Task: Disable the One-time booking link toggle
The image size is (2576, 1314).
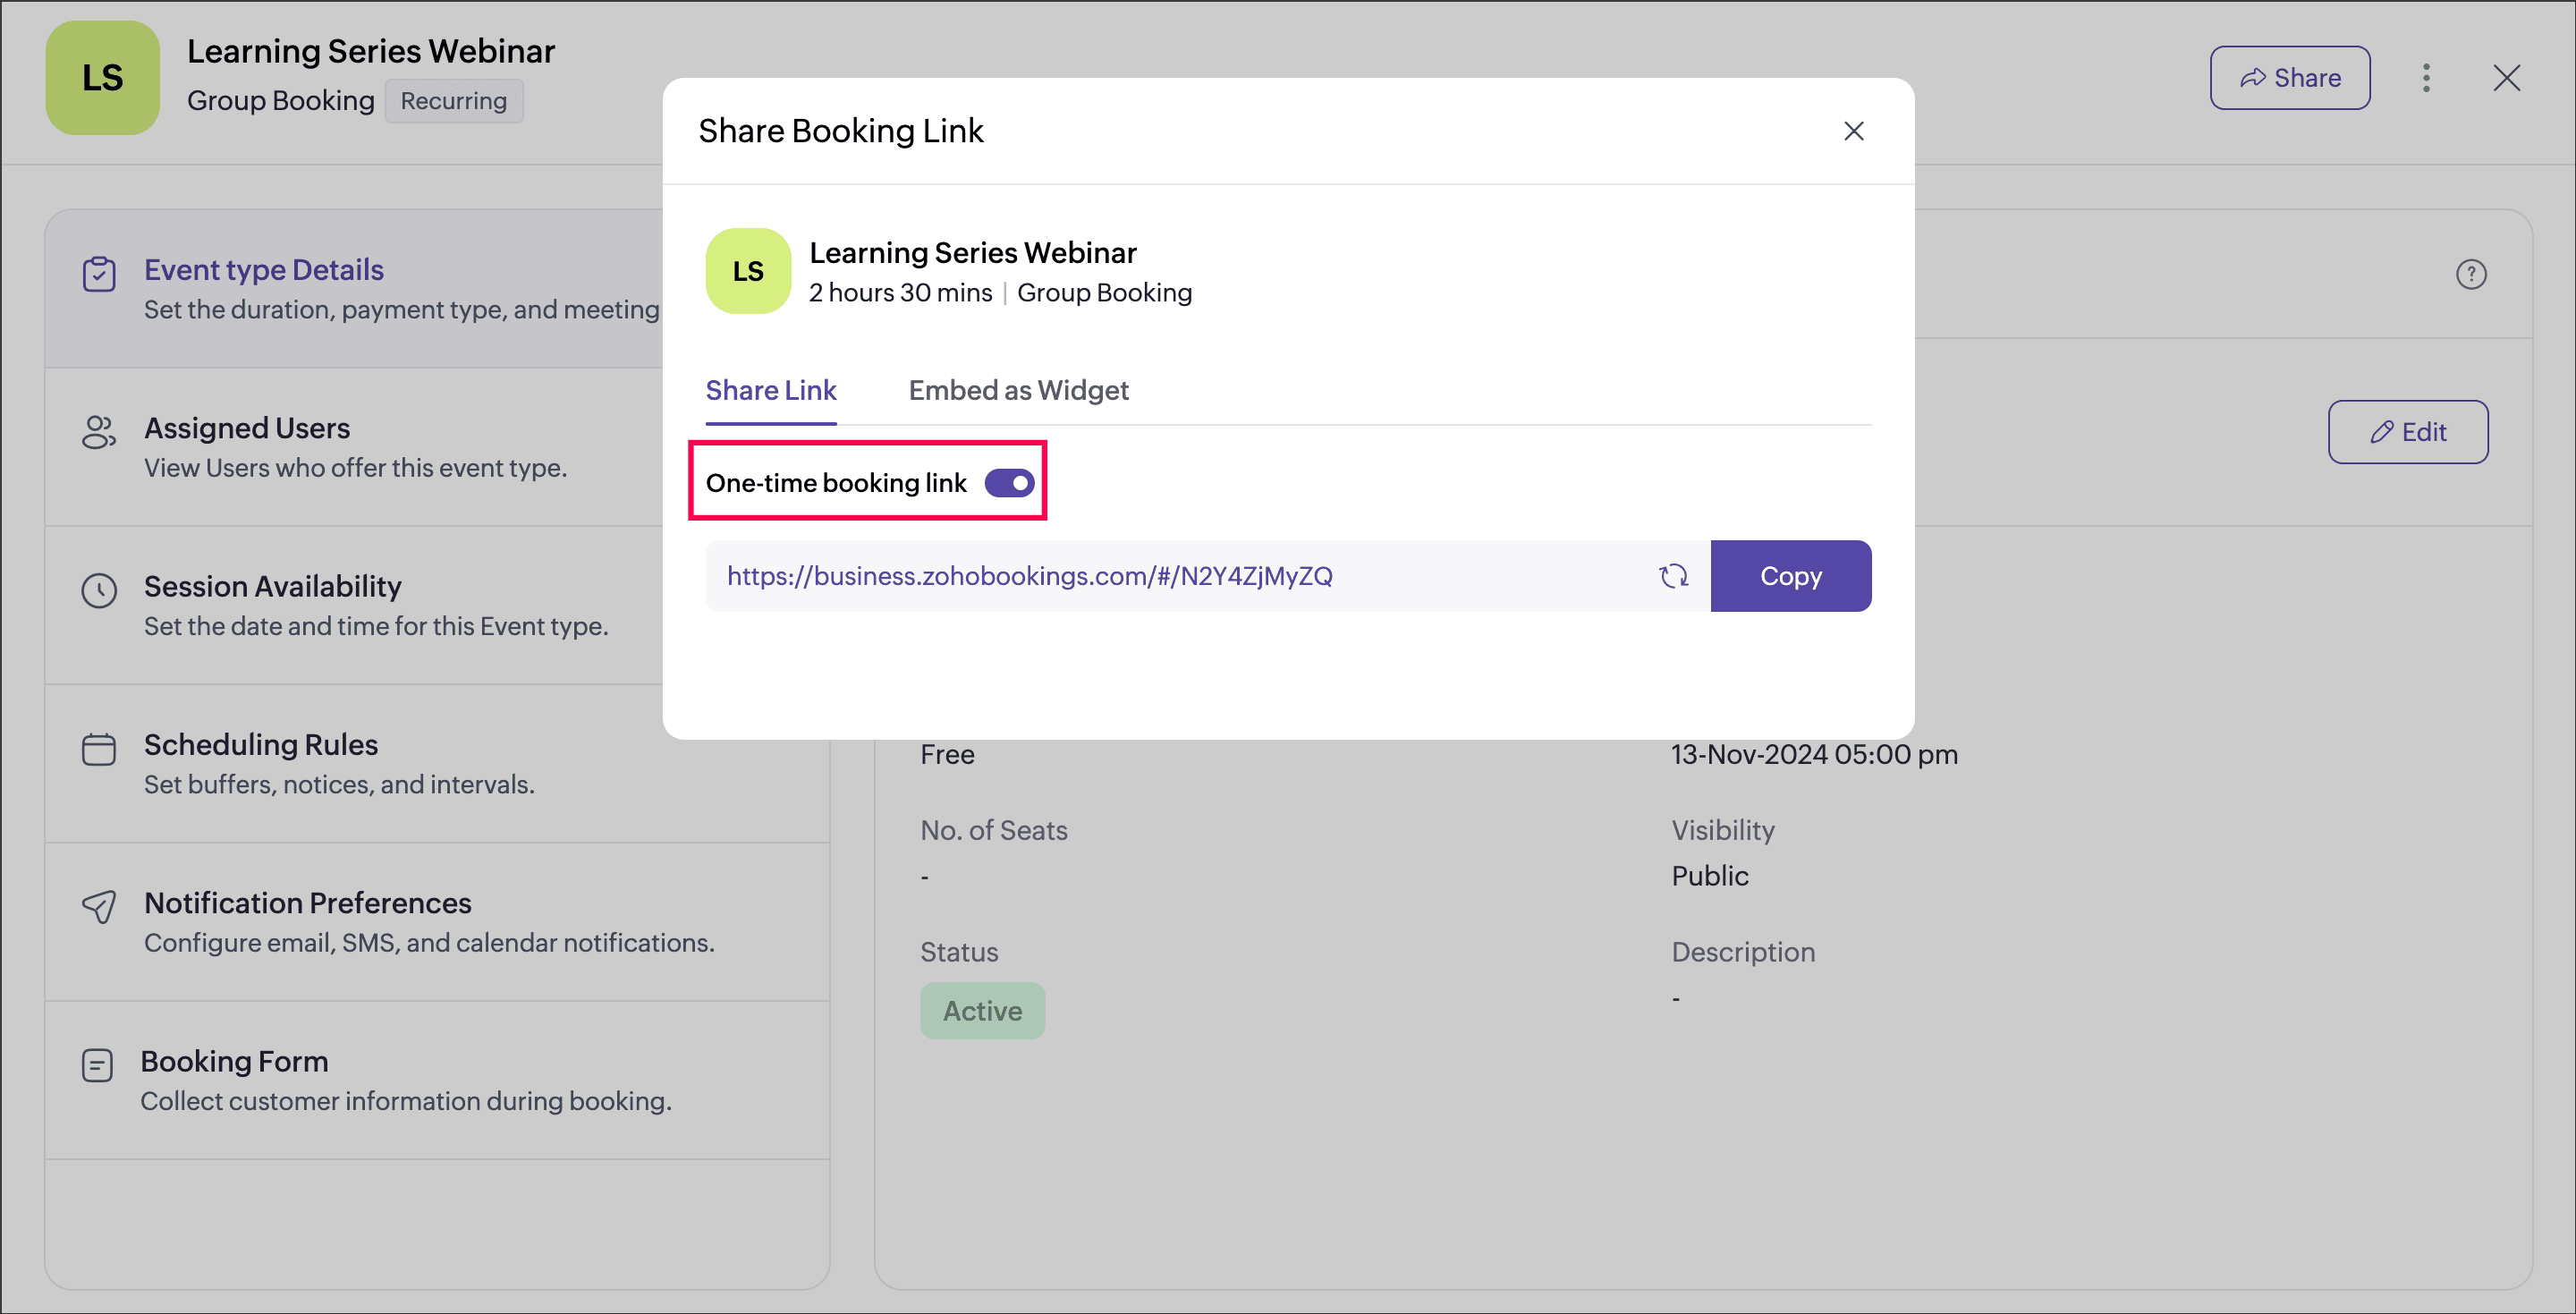Action: point(1009,483)
